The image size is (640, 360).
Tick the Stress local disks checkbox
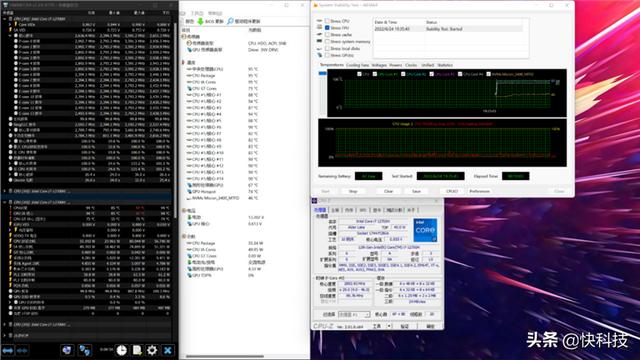(327, 48)
